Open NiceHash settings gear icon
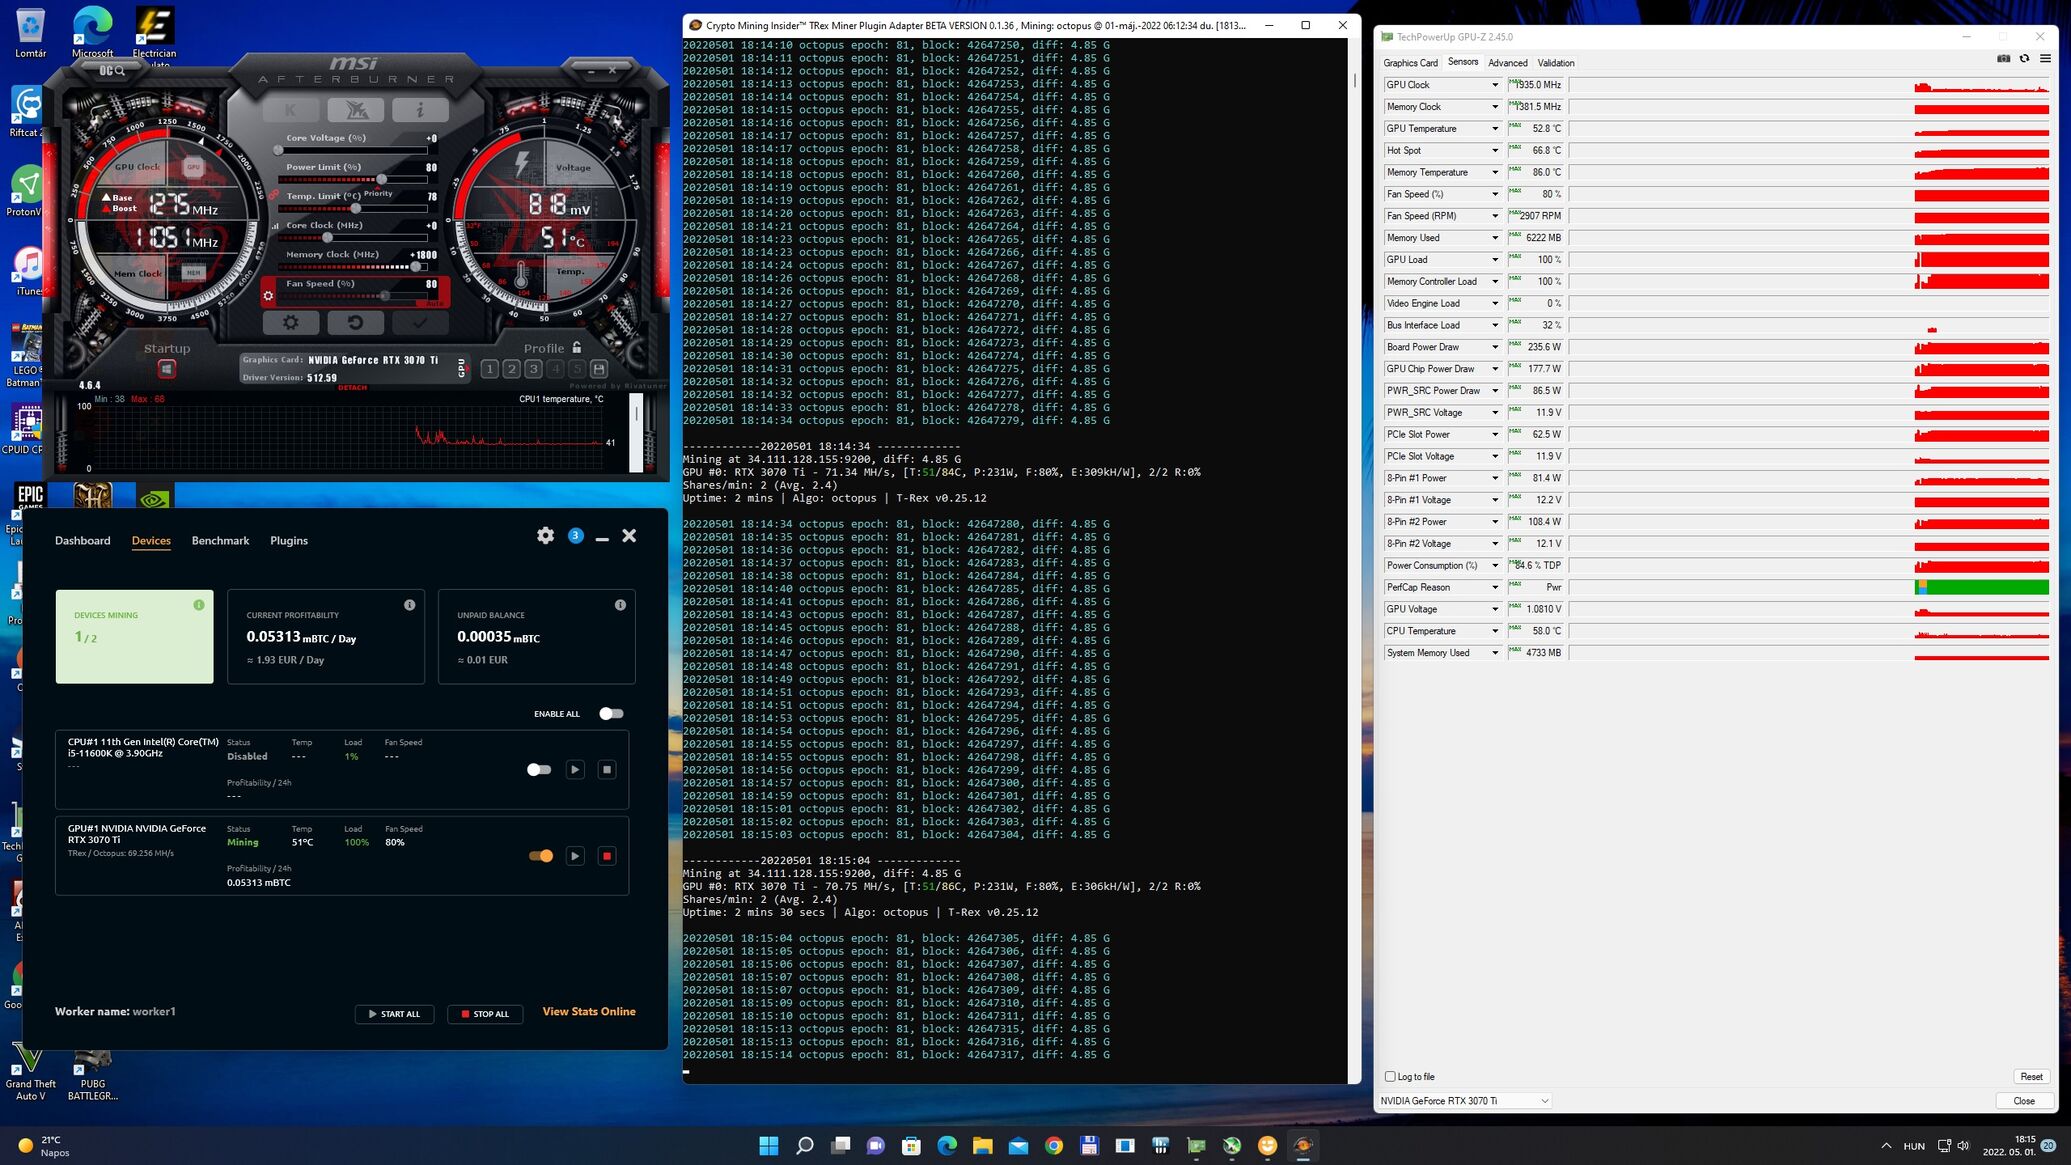The image size is (2071, 1165). point(545,536)
